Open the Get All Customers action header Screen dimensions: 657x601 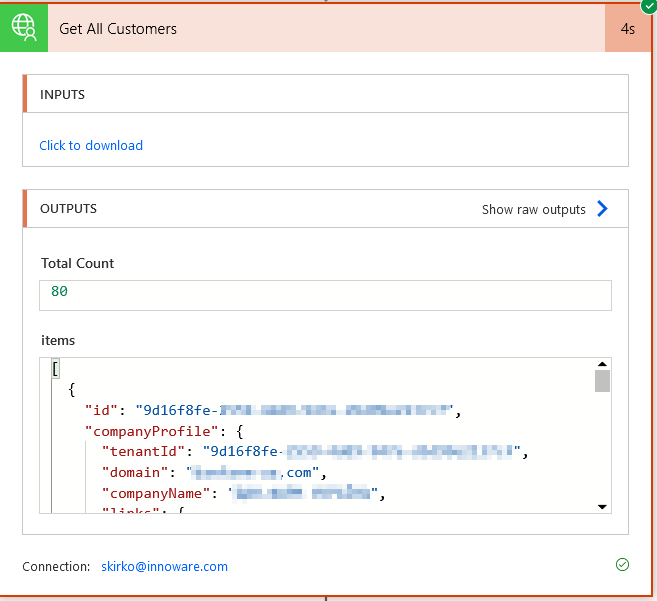(x=326, y=28)
